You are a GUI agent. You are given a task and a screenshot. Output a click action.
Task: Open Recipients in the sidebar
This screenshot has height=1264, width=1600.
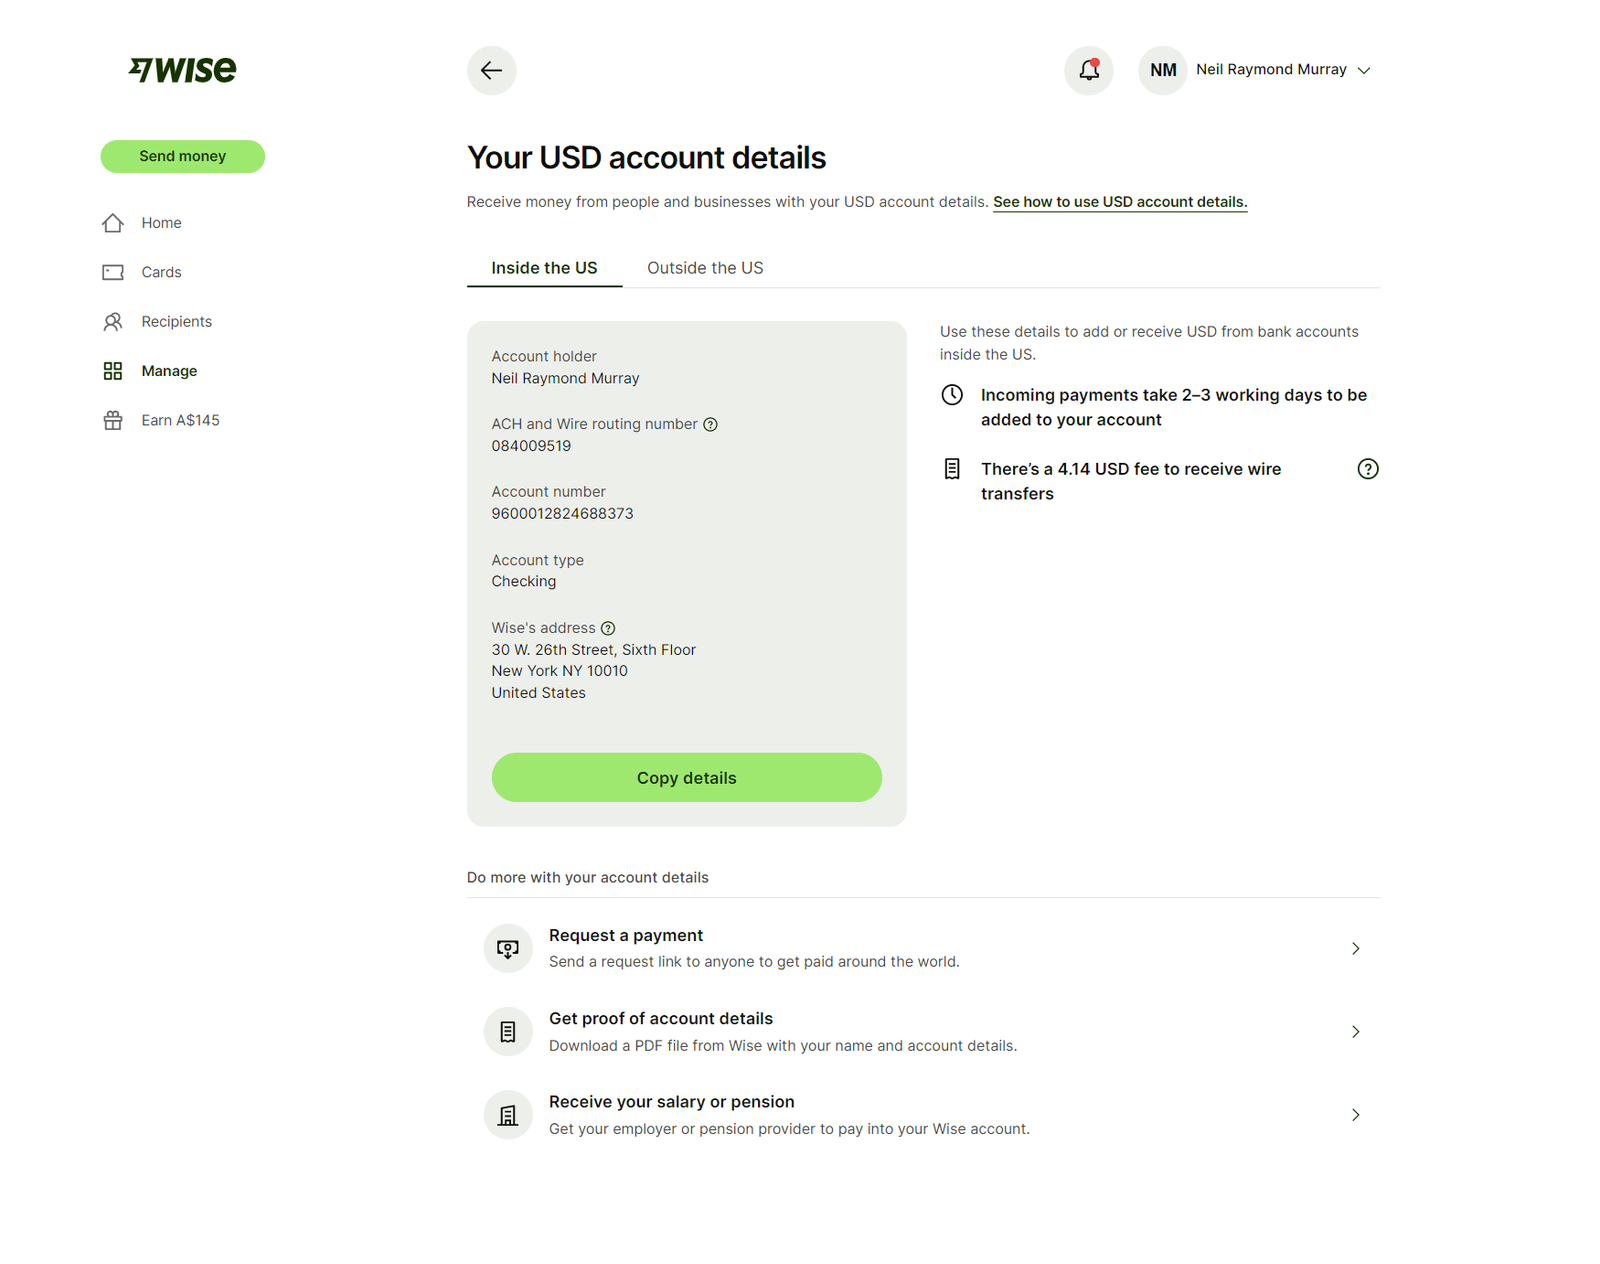coord(176,321)
